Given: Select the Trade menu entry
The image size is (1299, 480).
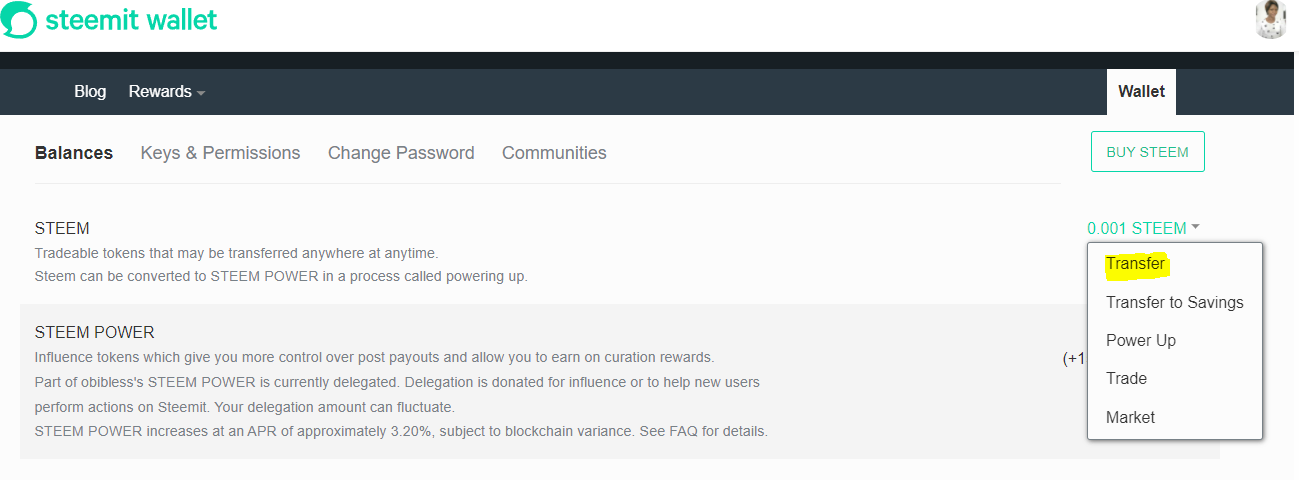Looking at the screenshot, I should pos(1126,378).
